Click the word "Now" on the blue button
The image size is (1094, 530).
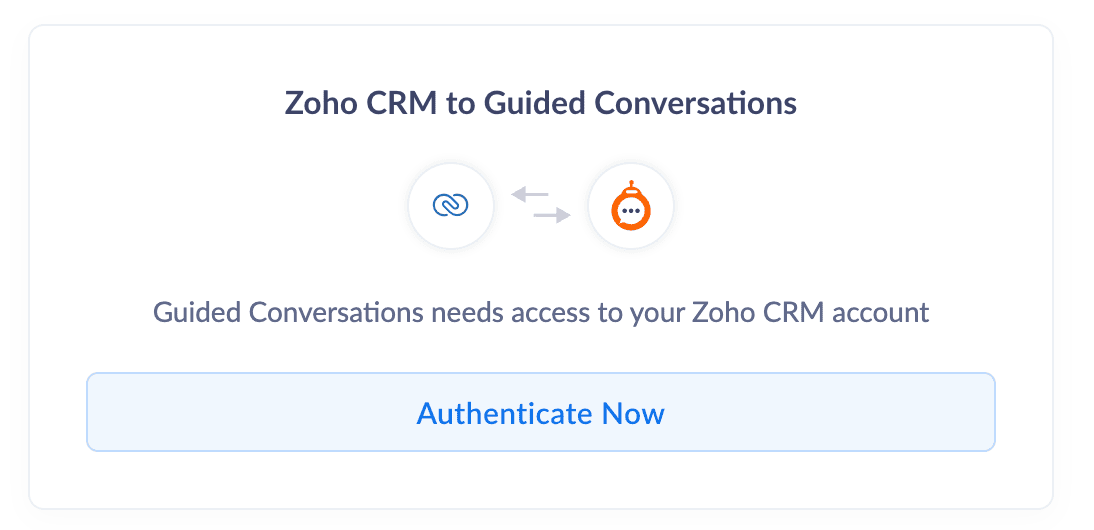[x=633, y=413]
